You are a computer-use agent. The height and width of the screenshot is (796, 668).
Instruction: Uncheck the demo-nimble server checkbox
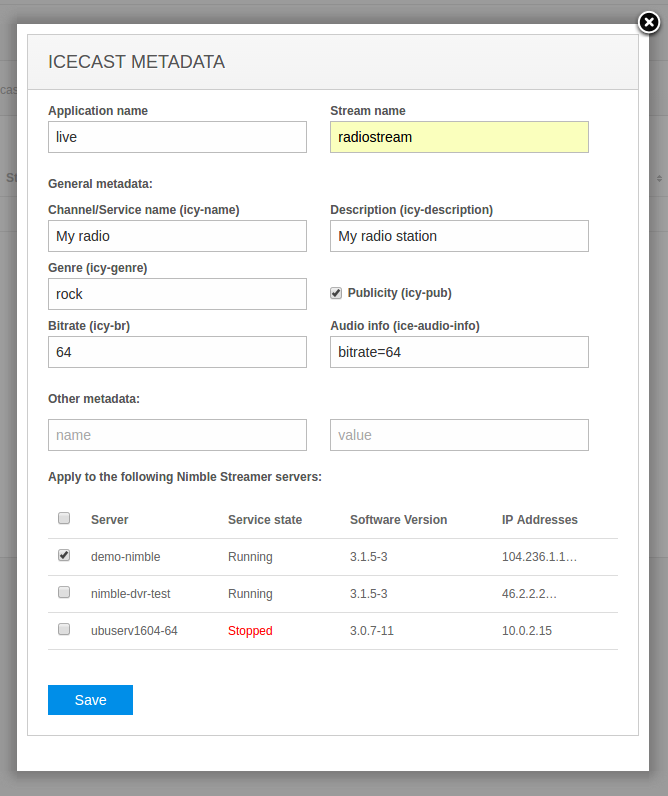click(x=64, y=555)
